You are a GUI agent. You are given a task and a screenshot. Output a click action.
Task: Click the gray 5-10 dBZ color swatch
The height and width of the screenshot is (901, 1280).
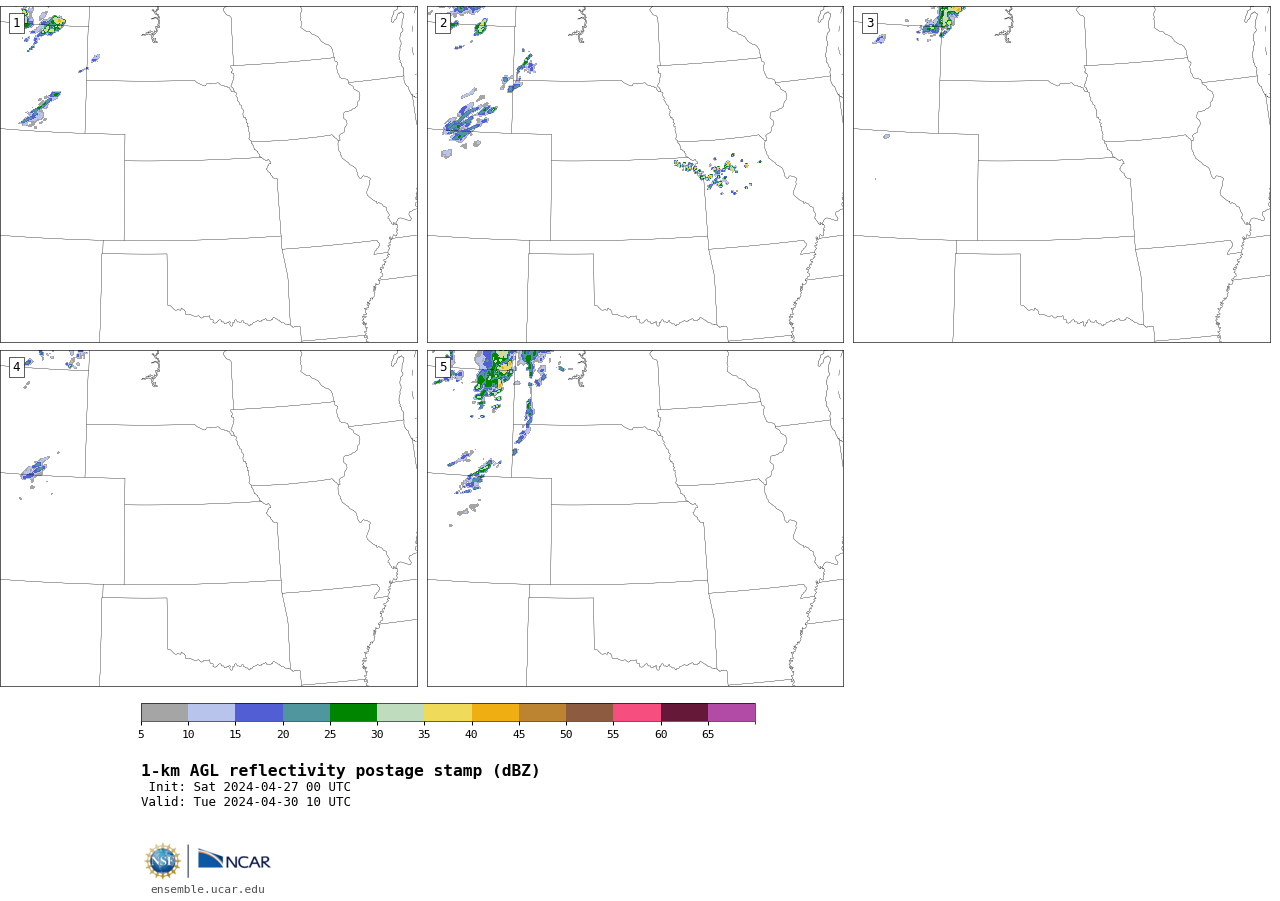164,713
